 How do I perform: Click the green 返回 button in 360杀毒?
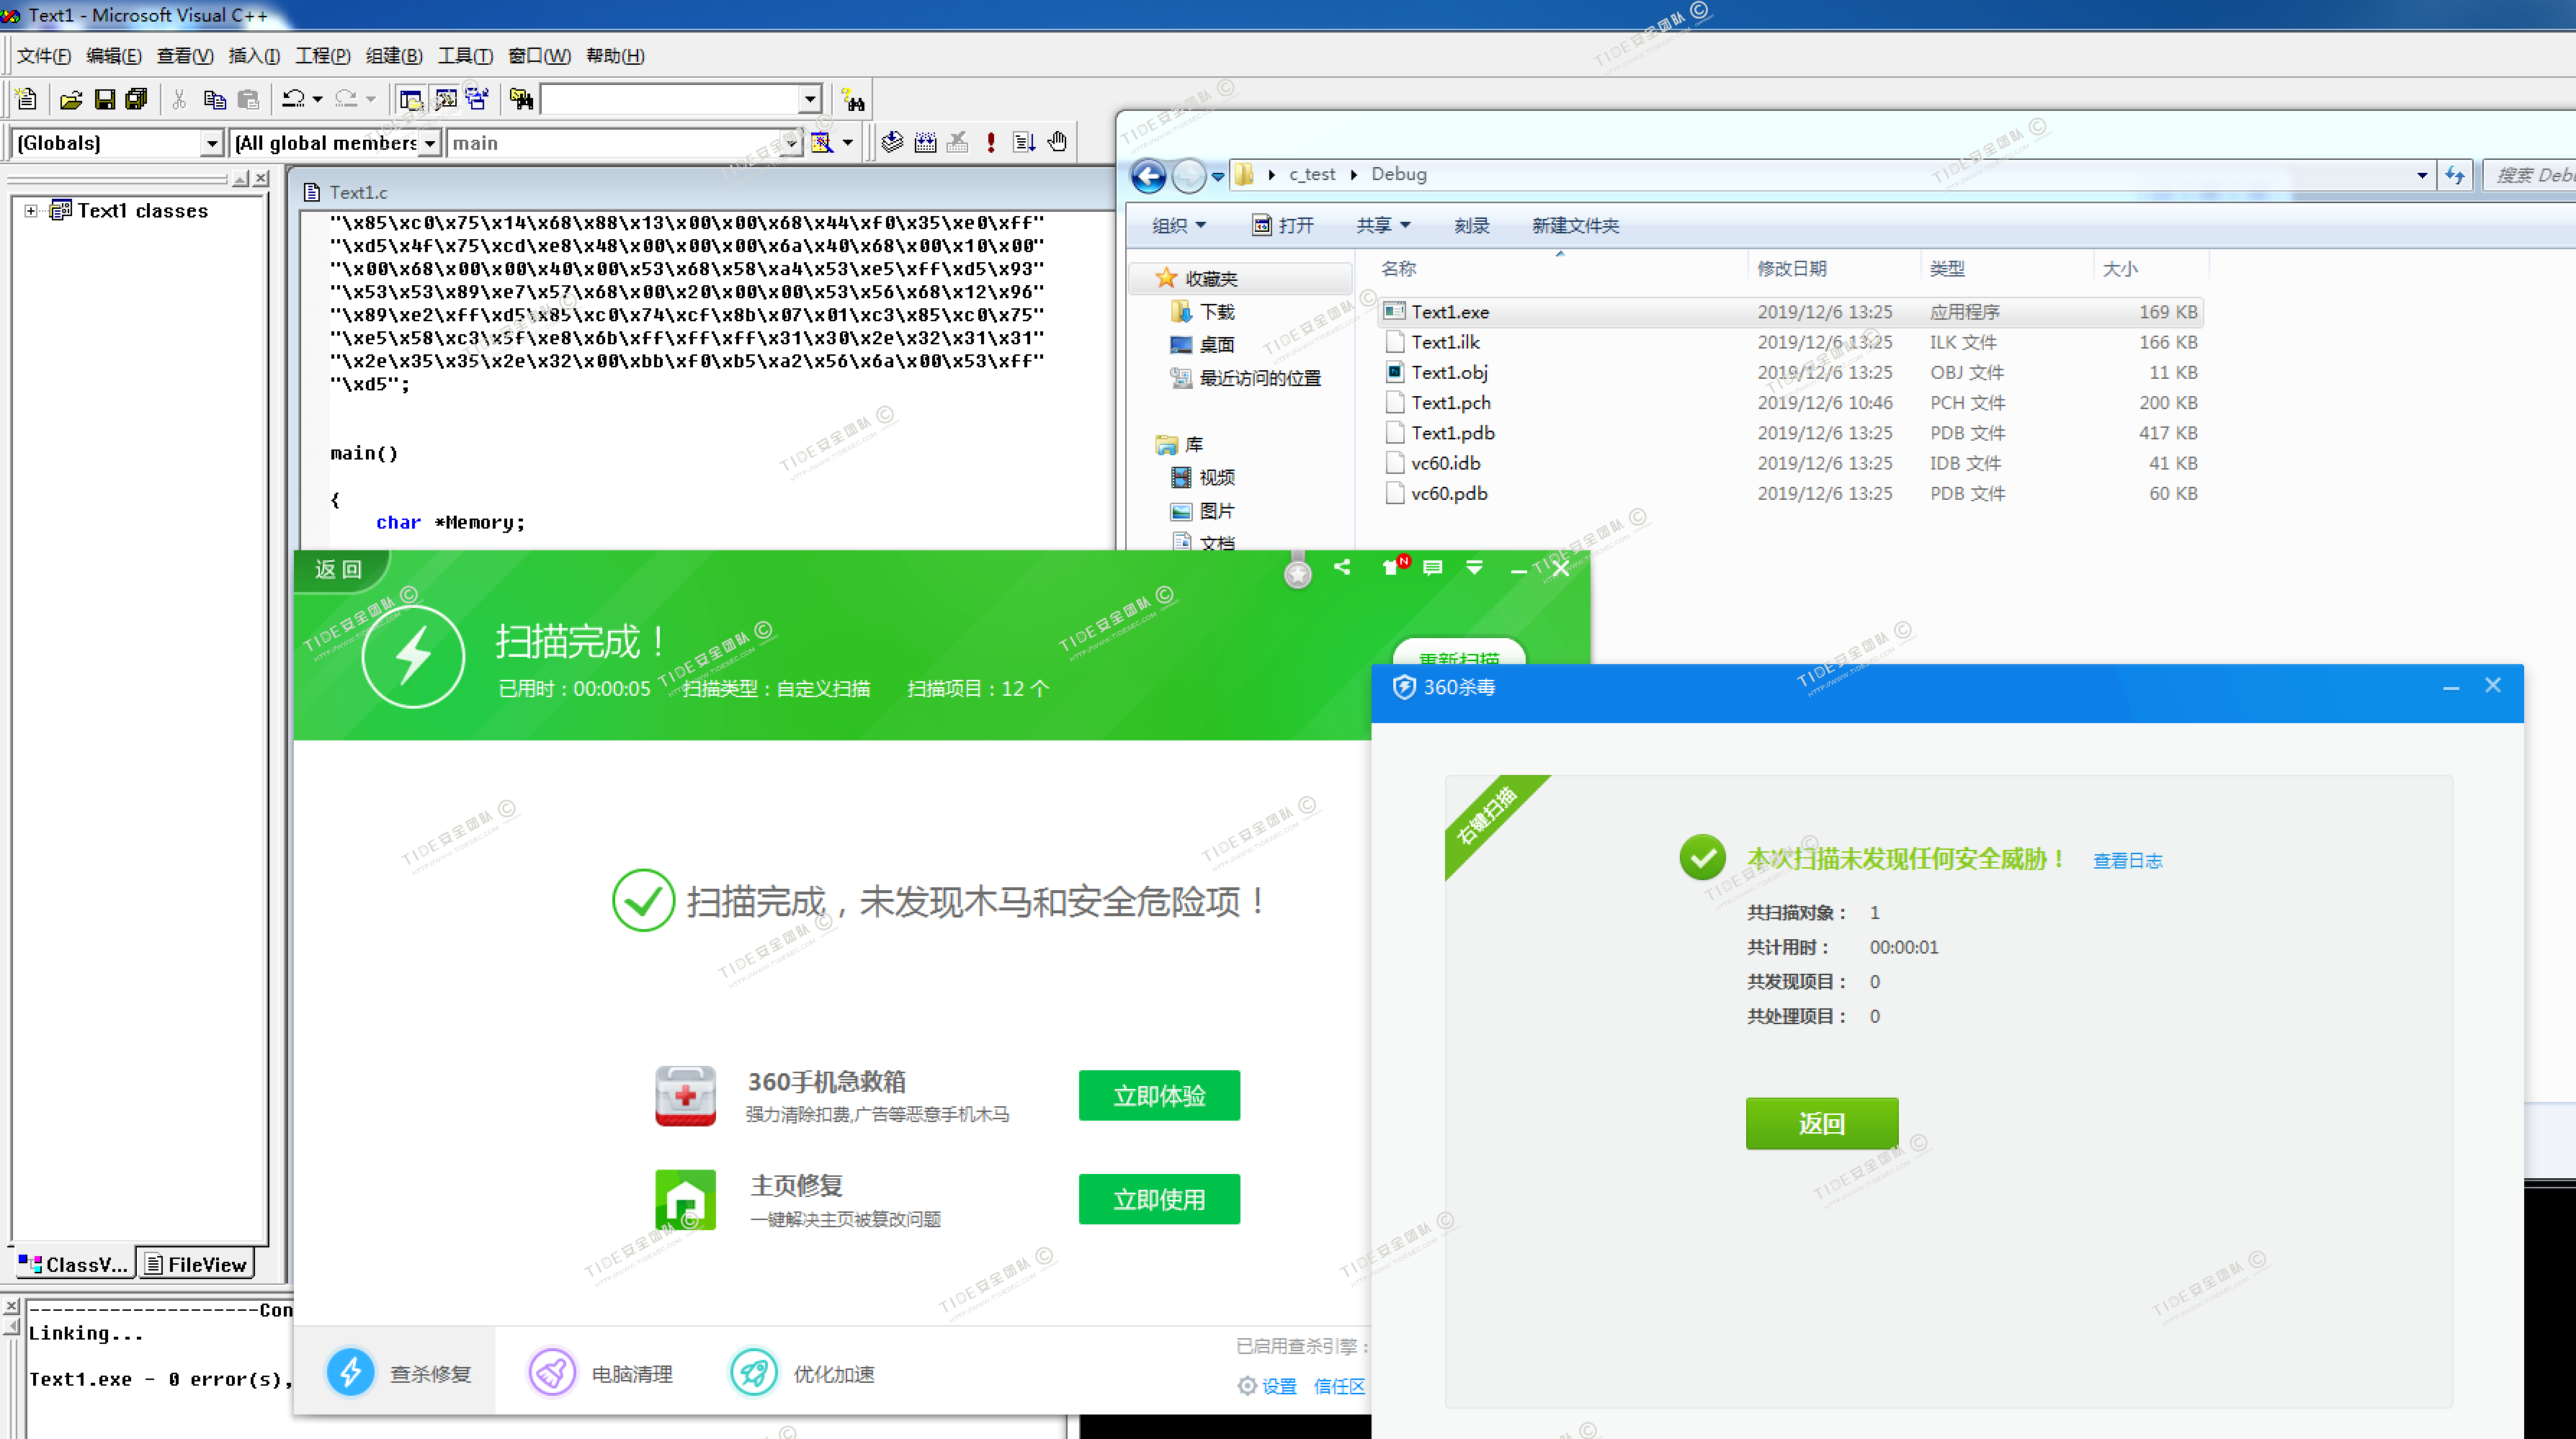point(1821,1123)
